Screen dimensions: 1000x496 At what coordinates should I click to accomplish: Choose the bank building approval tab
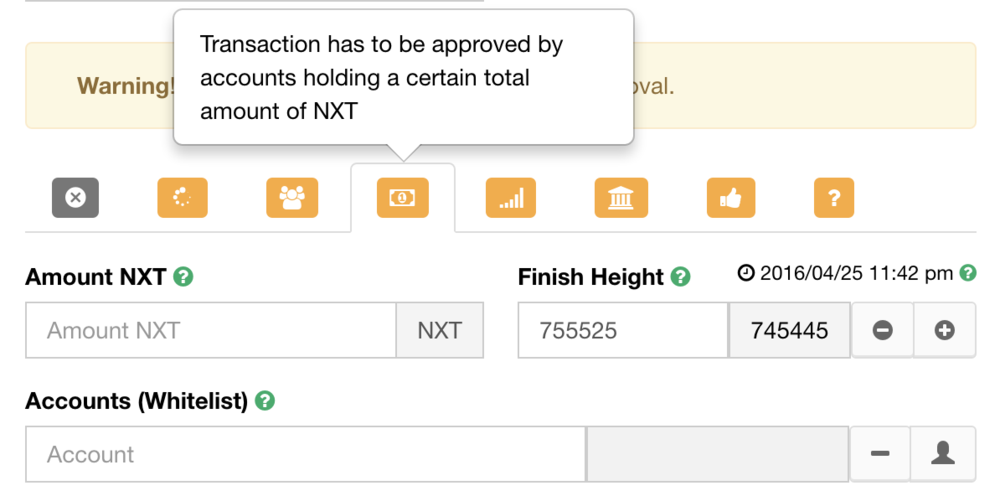pyautogui.click(x=620, y=198)
